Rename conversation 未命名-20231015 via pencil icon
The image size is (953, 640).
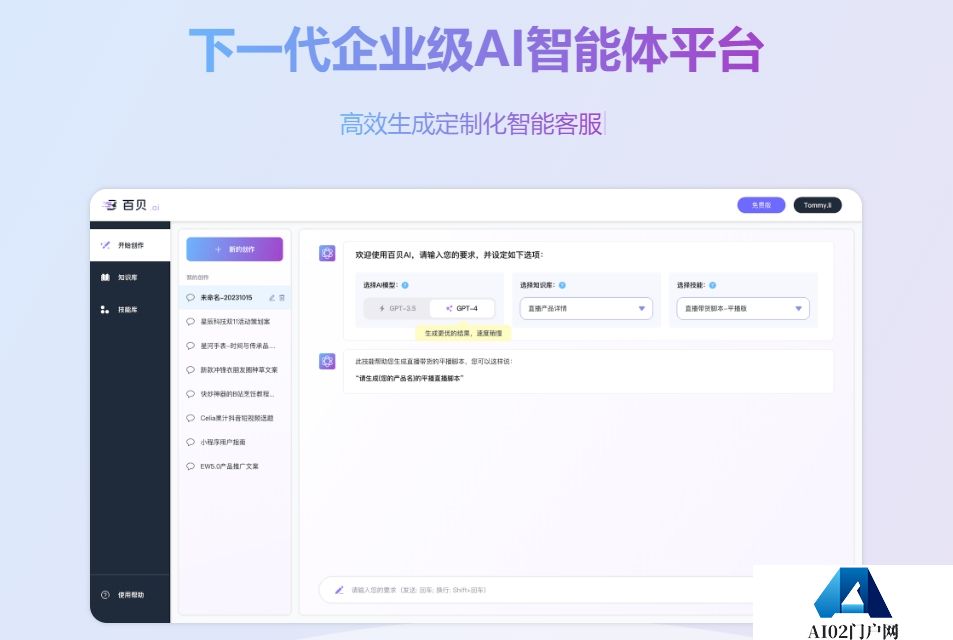tap(272, 298)
